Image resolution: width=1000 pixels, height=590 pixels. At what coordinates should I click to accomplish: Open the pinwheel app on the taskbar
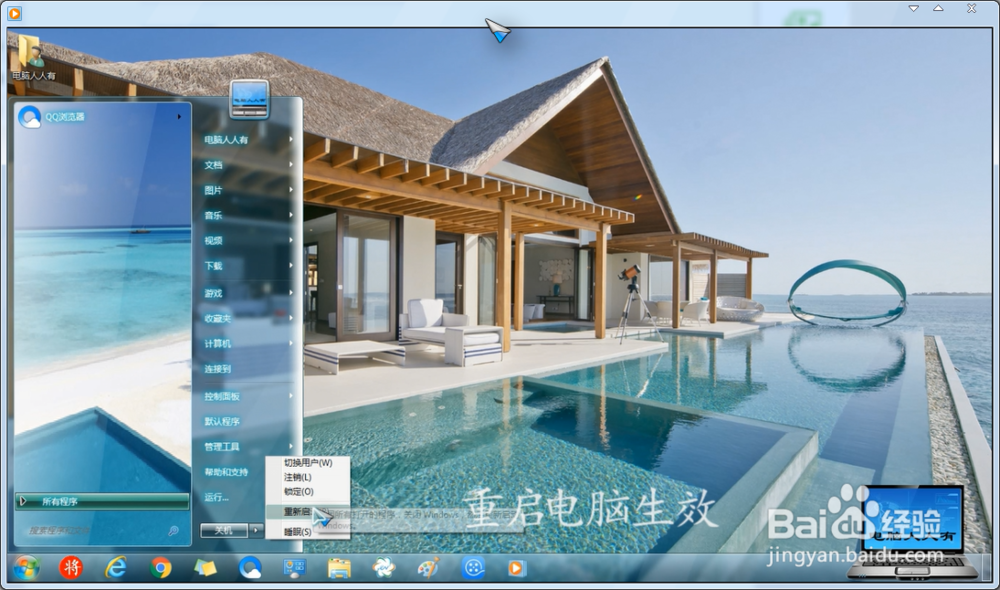[x=384, y=568]
